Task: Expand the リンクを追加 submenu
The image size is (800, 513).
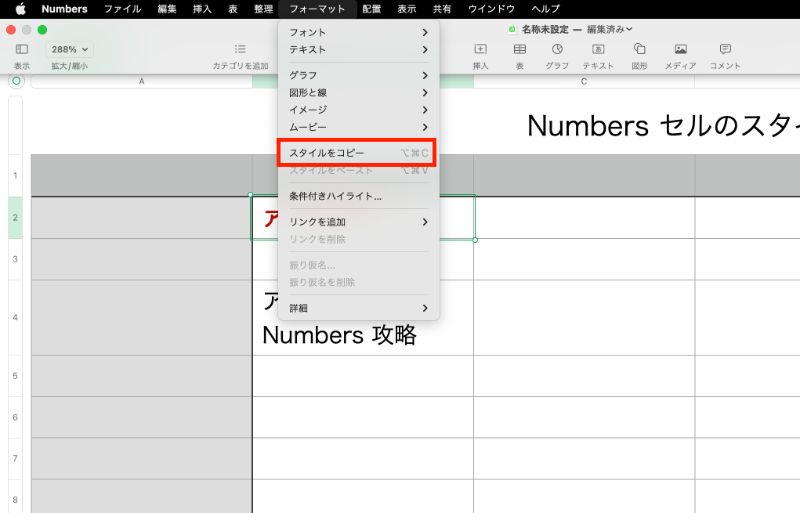Action: (x=358, y=222)
